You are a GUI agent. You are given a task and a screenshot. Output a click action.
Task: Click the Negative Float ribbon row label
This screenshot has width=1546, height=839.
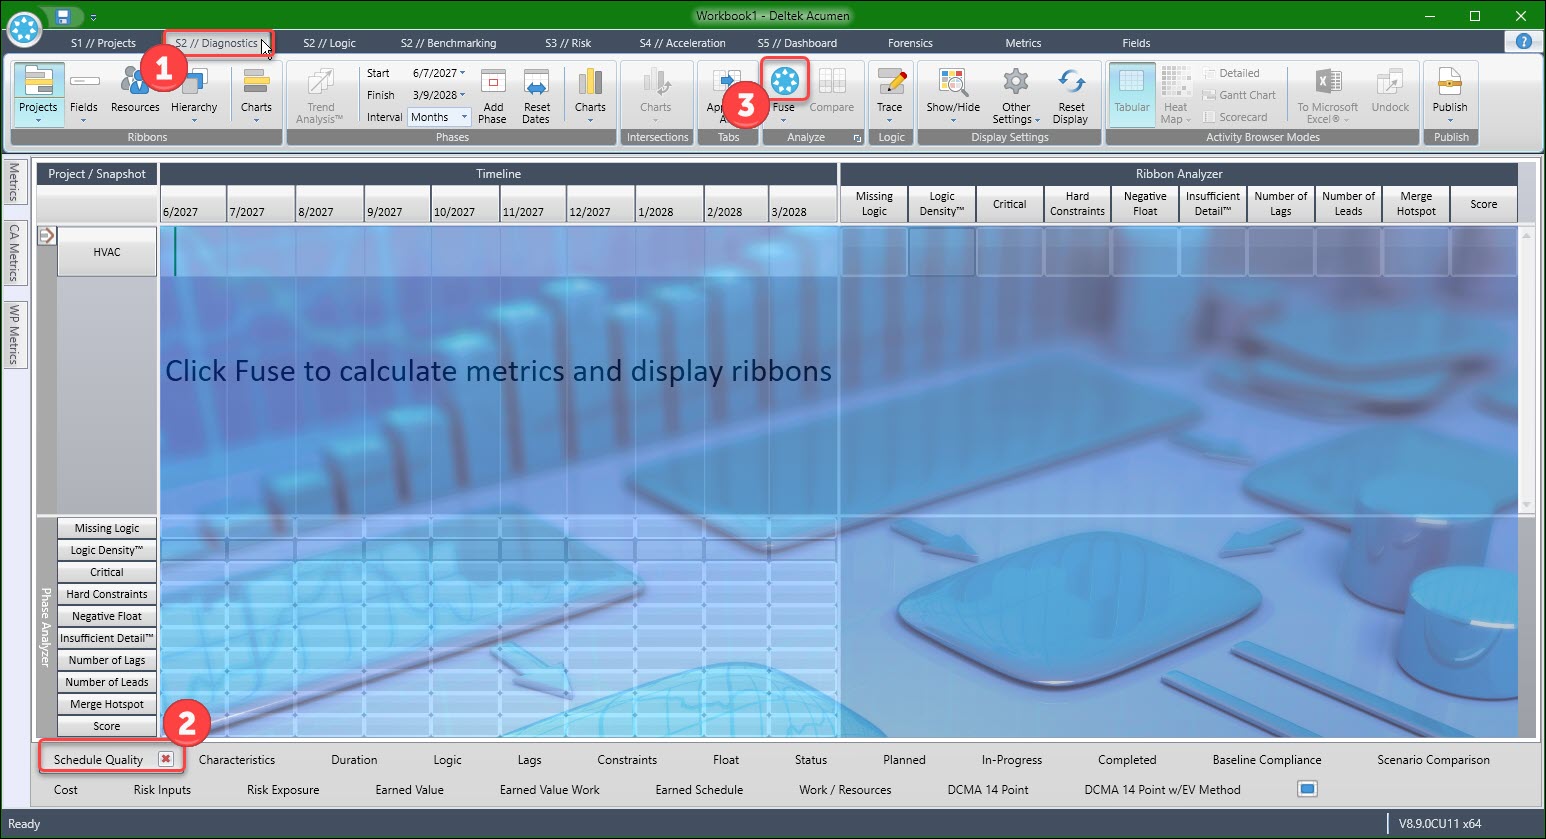[x=106, y=616]
